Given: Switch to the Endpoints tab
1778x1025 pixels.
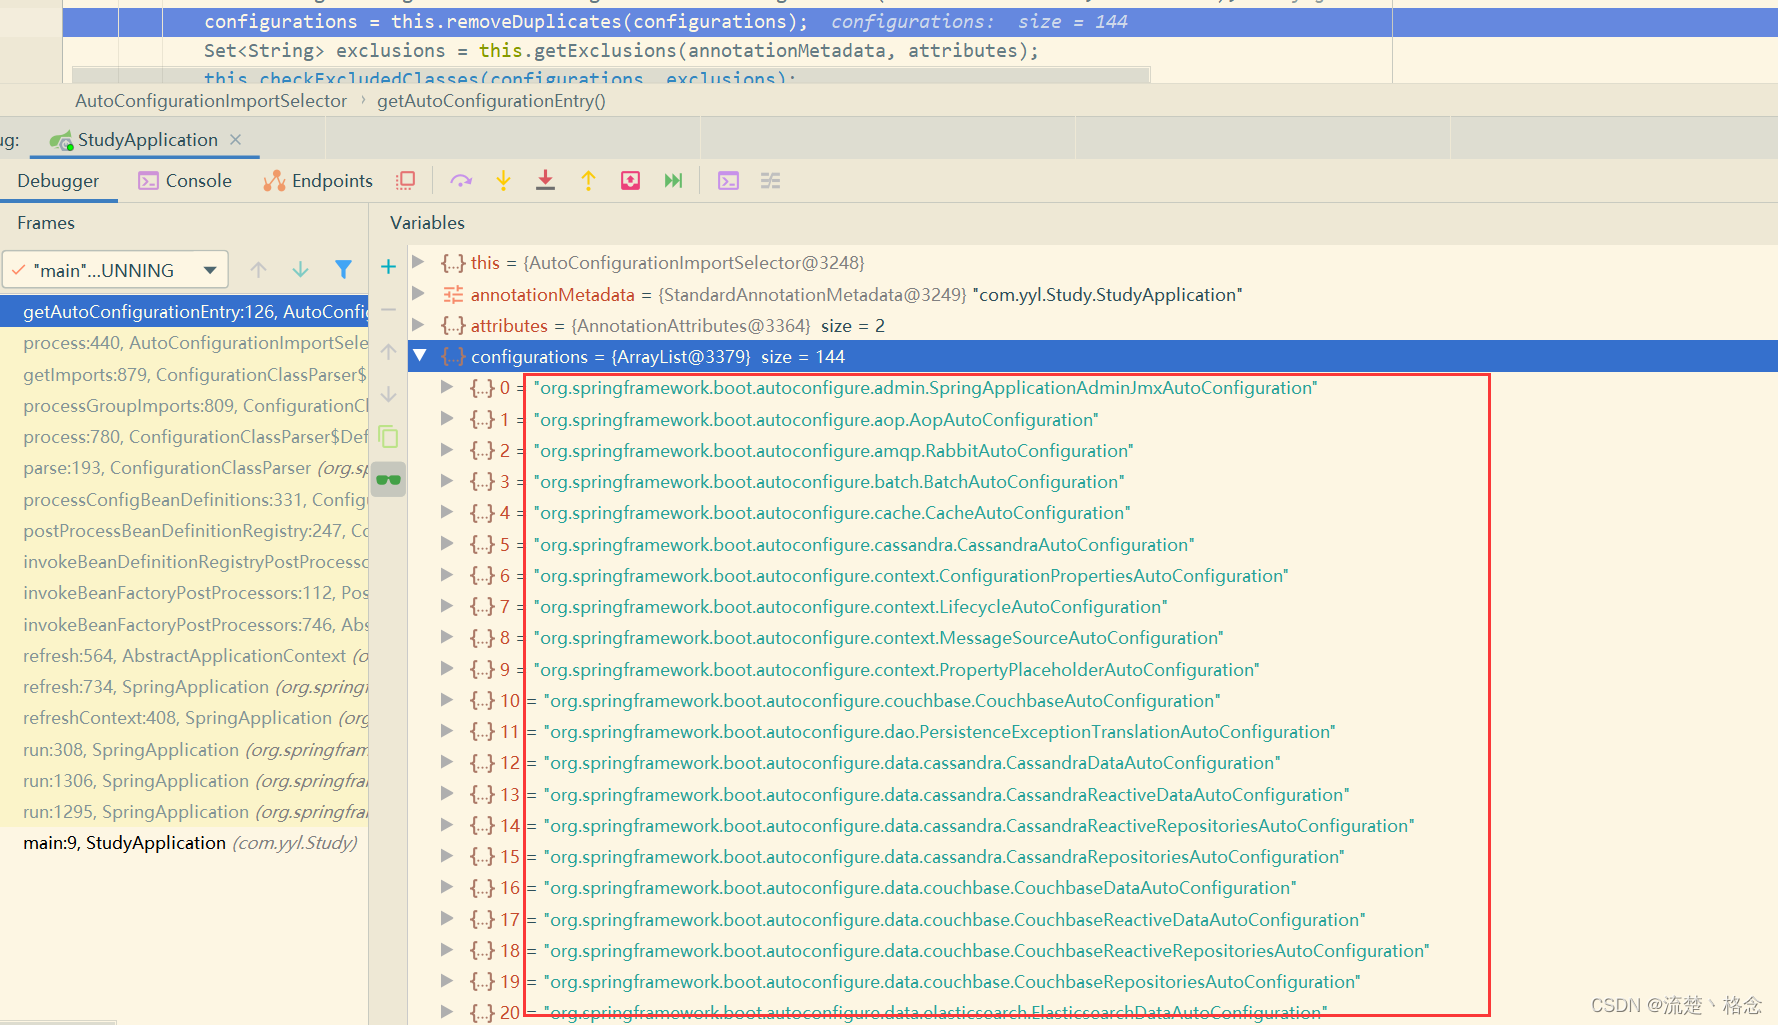Looking at the screenshot, I should click(x=317, y=181).
